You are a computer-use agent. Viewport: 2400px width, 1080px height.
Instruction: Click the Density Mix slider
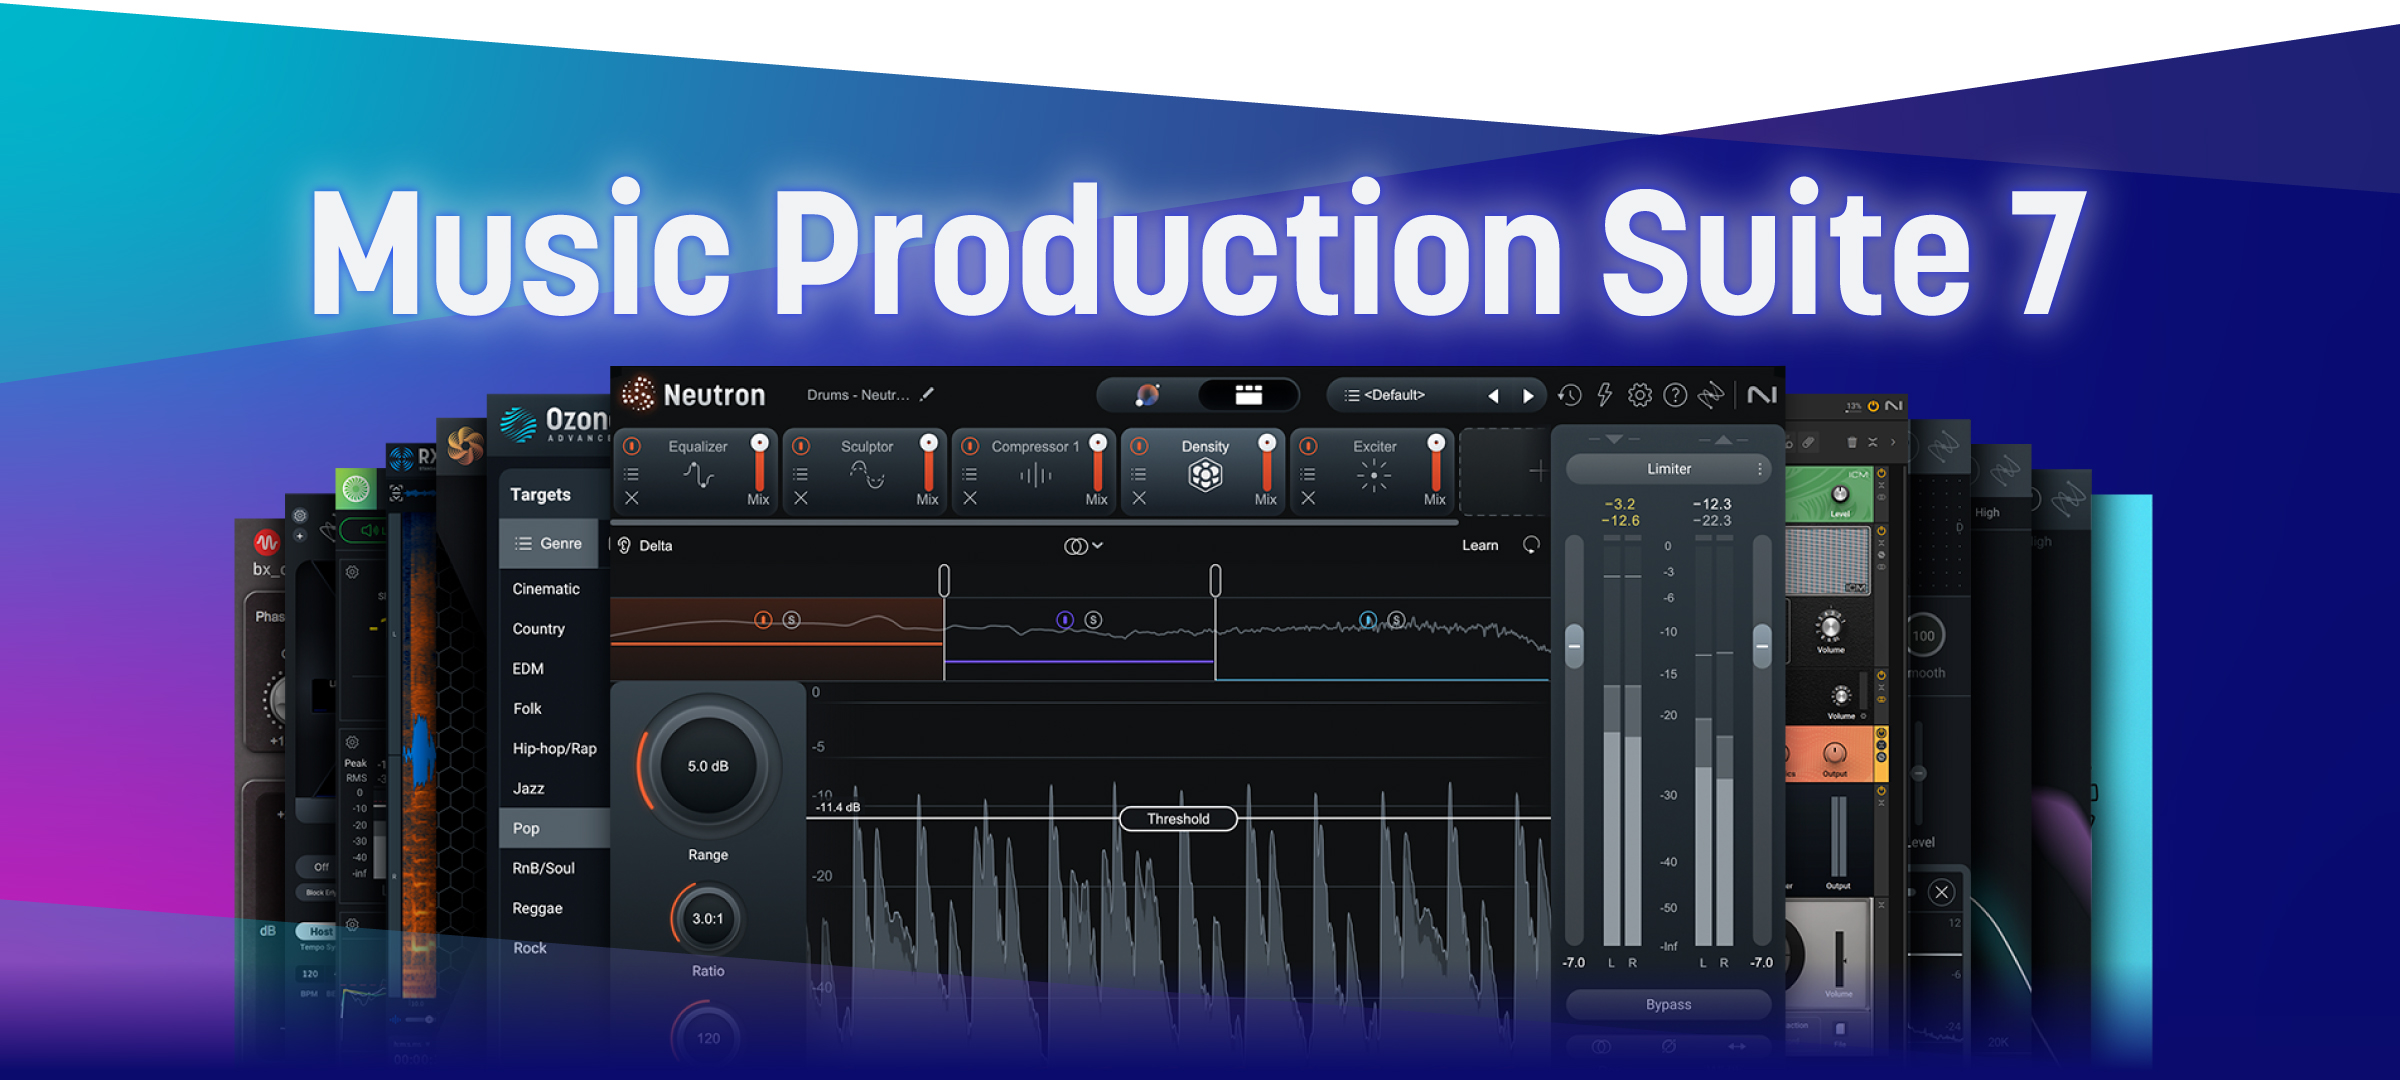pos(1266,463)
